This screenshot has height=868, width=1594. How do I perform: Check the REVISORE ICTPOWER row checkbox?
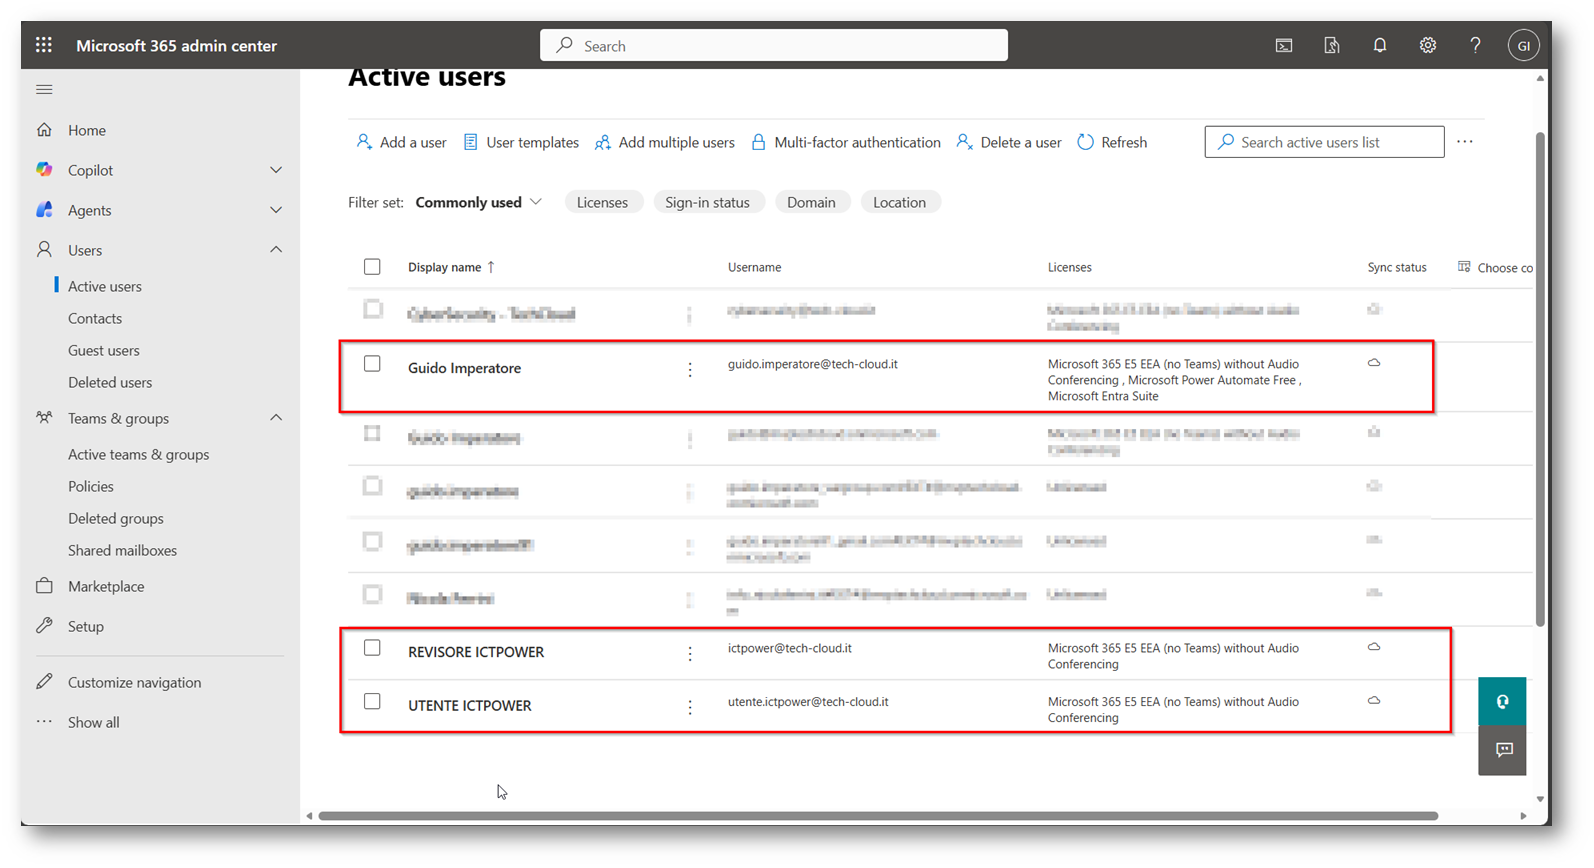coord(372,648)
